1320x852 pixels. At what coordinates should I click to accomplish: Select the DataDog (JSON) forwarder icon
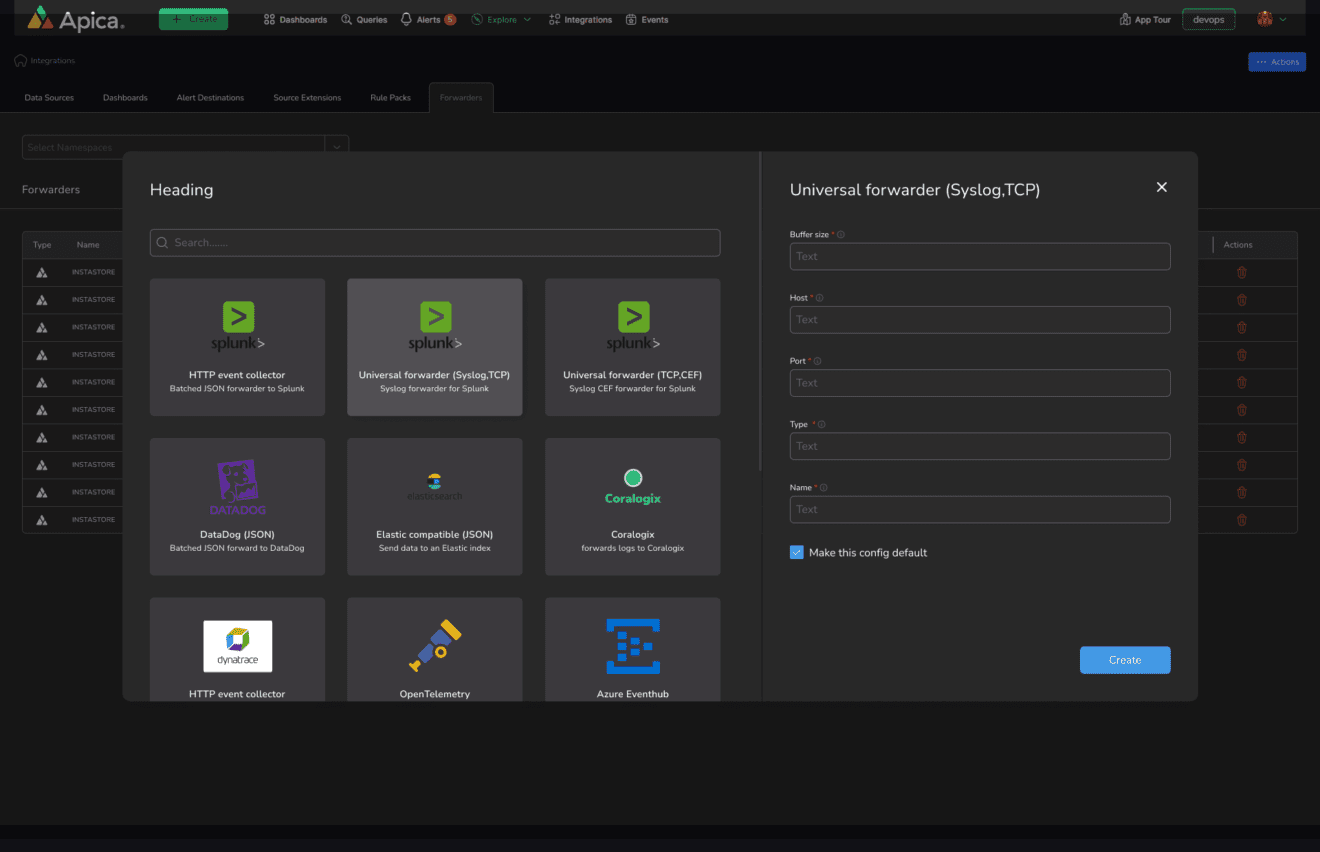237,487
